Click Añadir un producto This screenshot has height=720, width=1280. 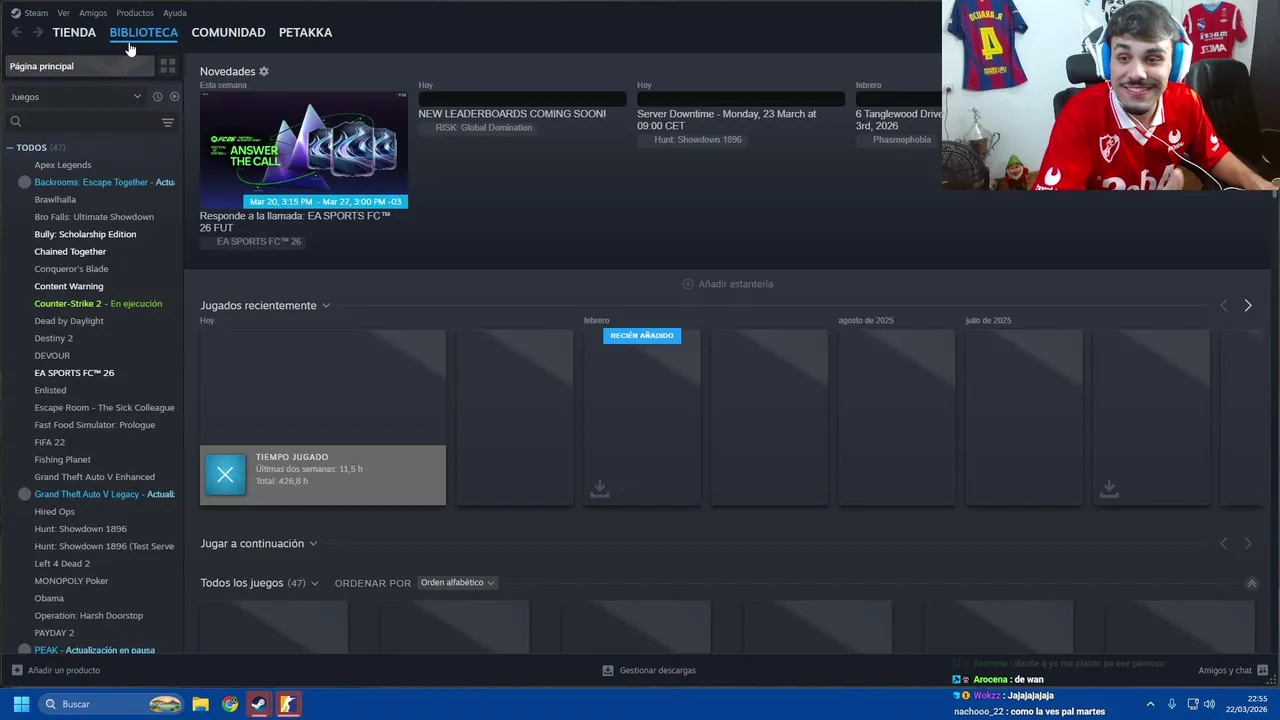(x=56, y=670)
